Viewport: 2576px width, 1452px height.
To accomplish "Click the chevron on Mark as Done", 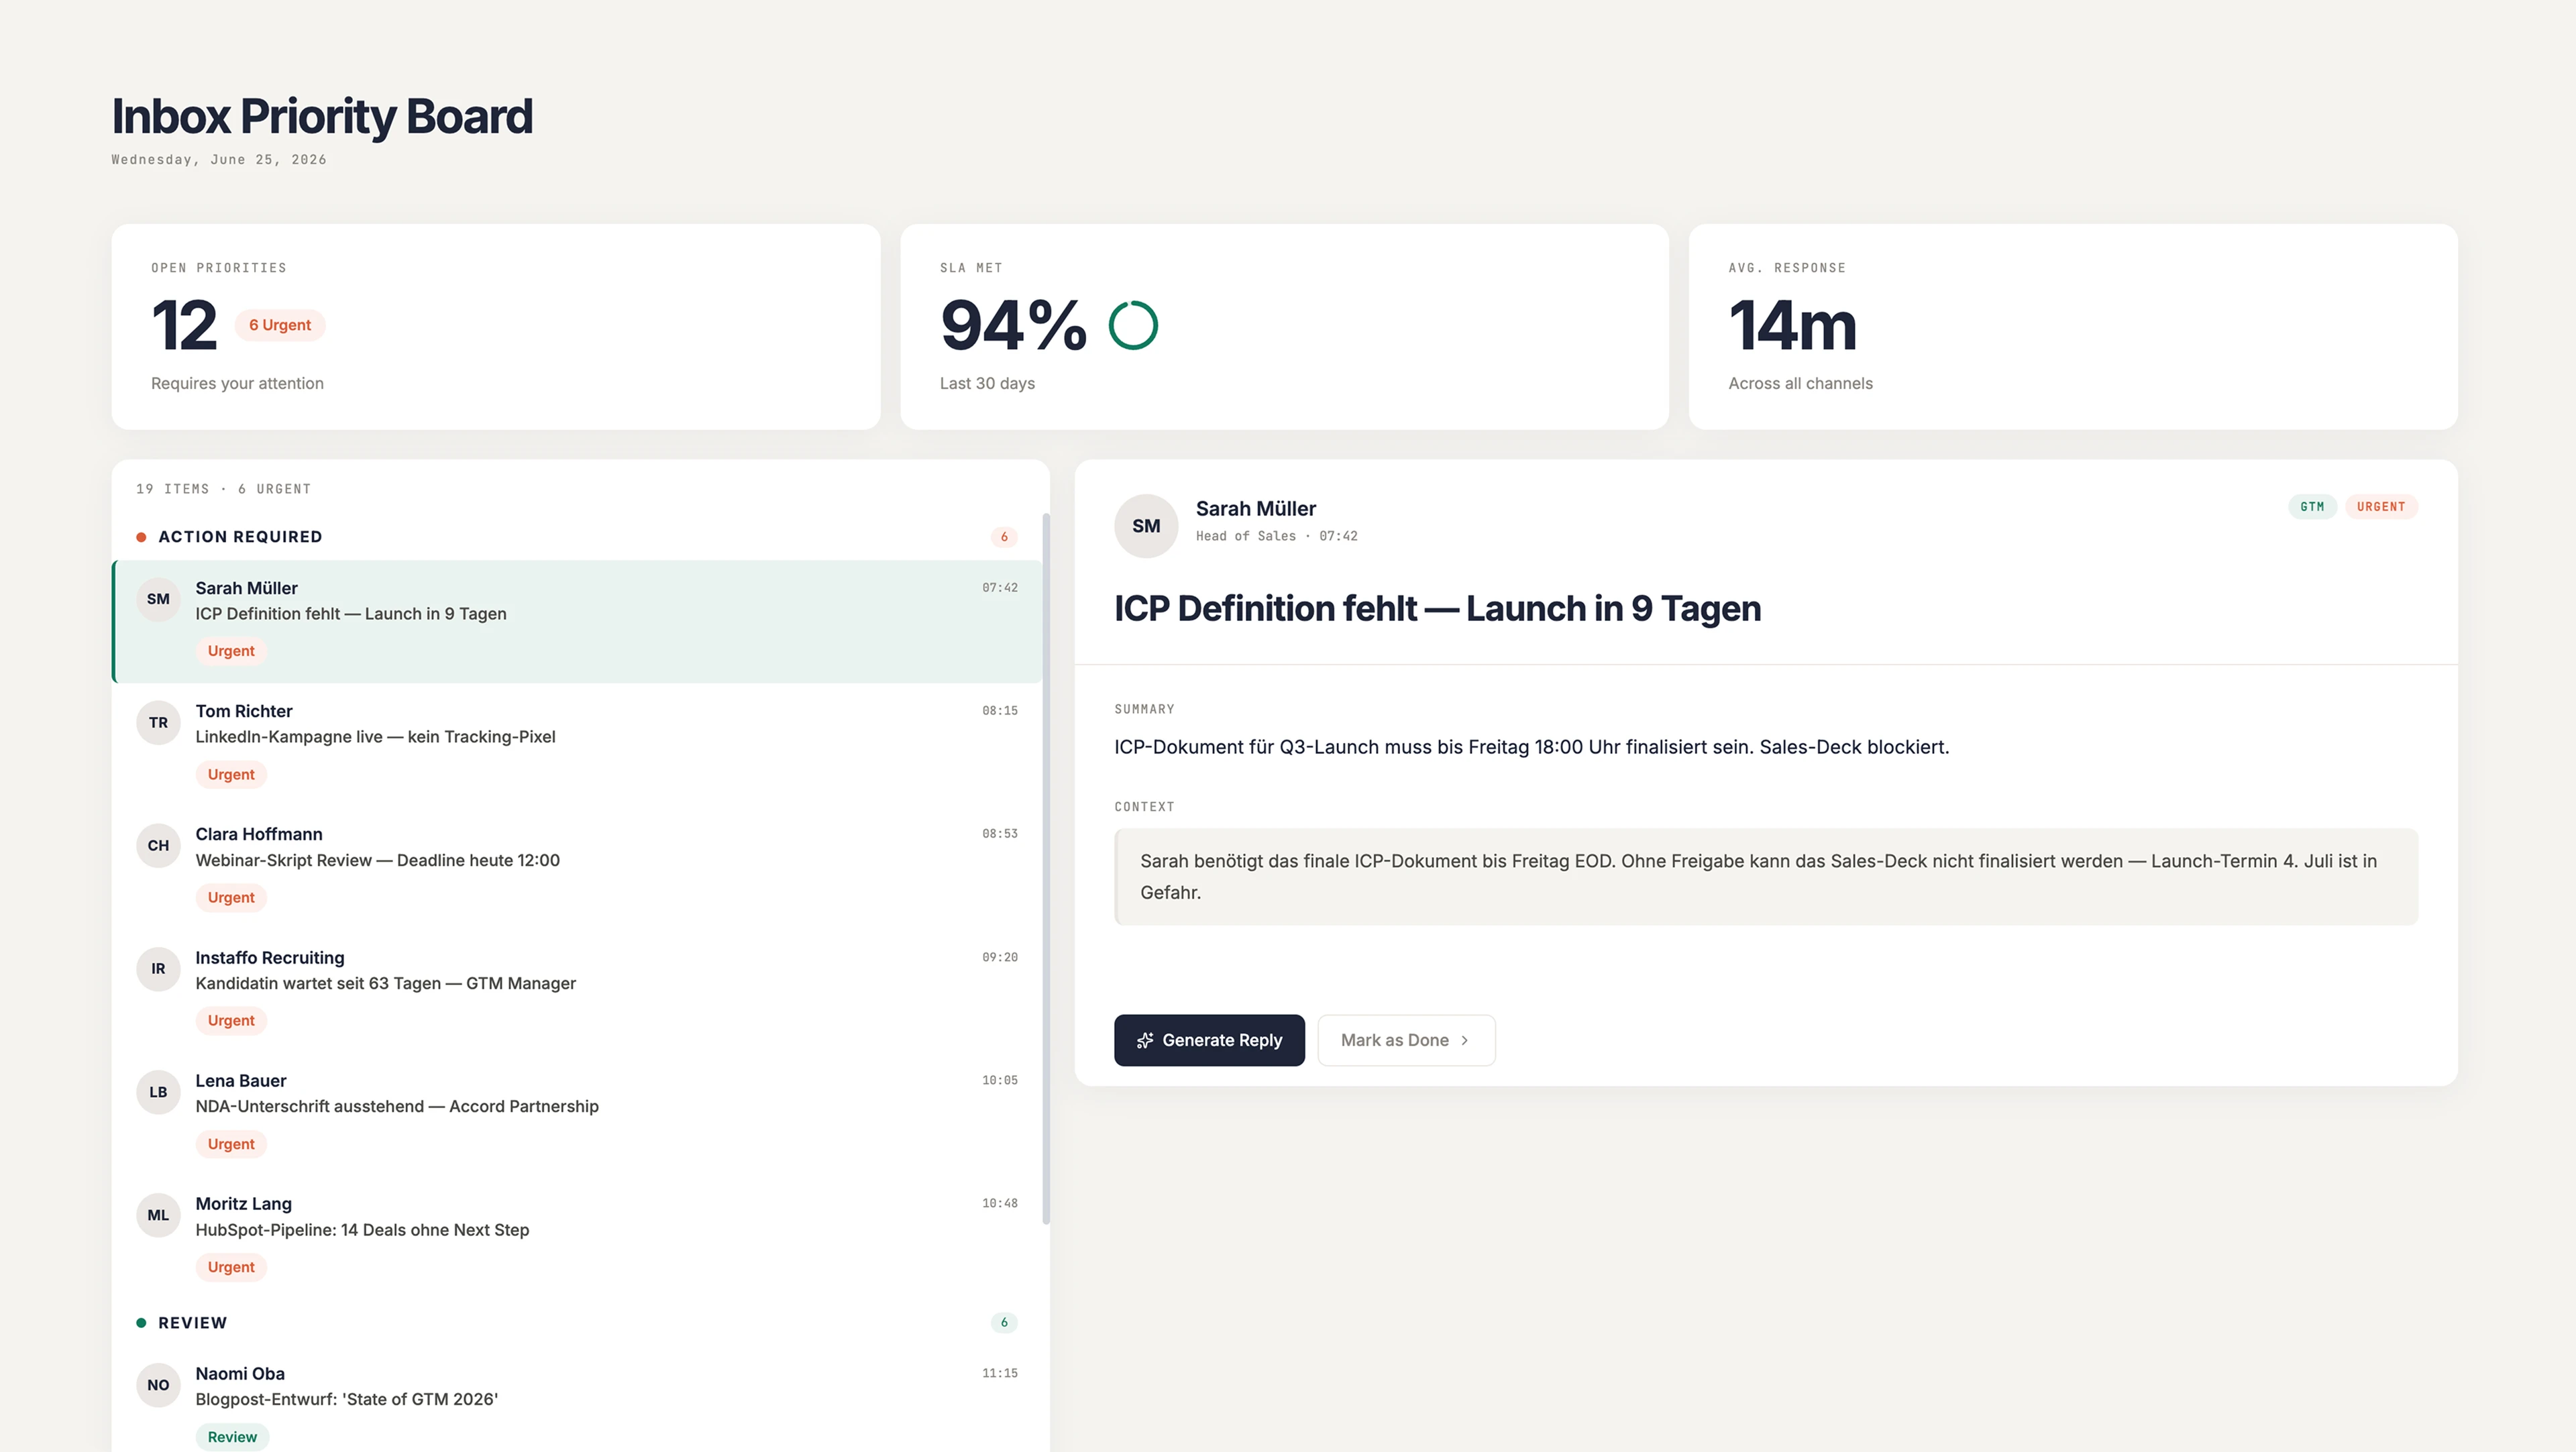I will [x=1465, y=1040].
